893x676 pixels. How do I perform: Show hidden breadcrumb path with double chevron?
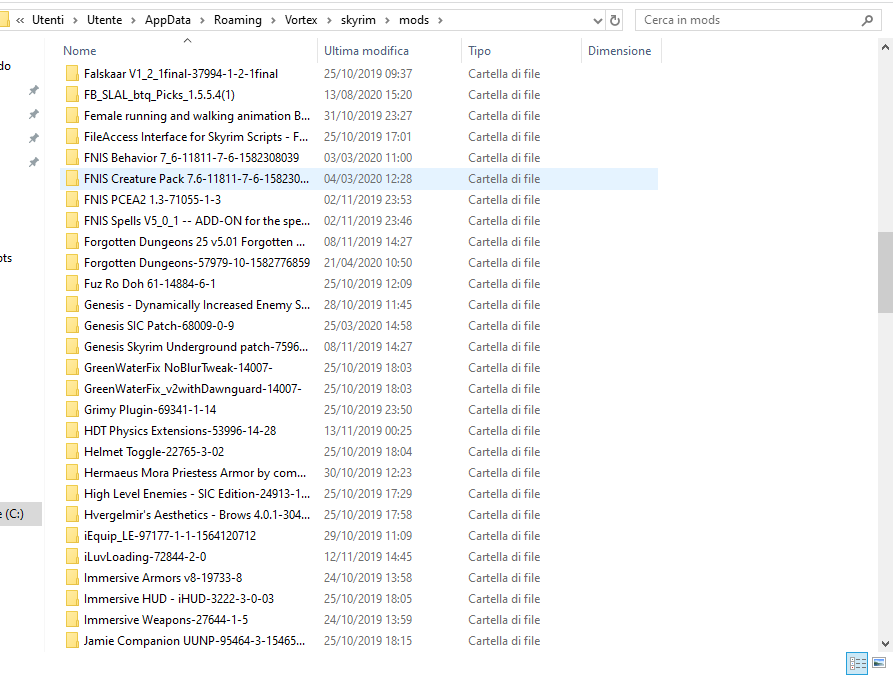tap(21, 21)
